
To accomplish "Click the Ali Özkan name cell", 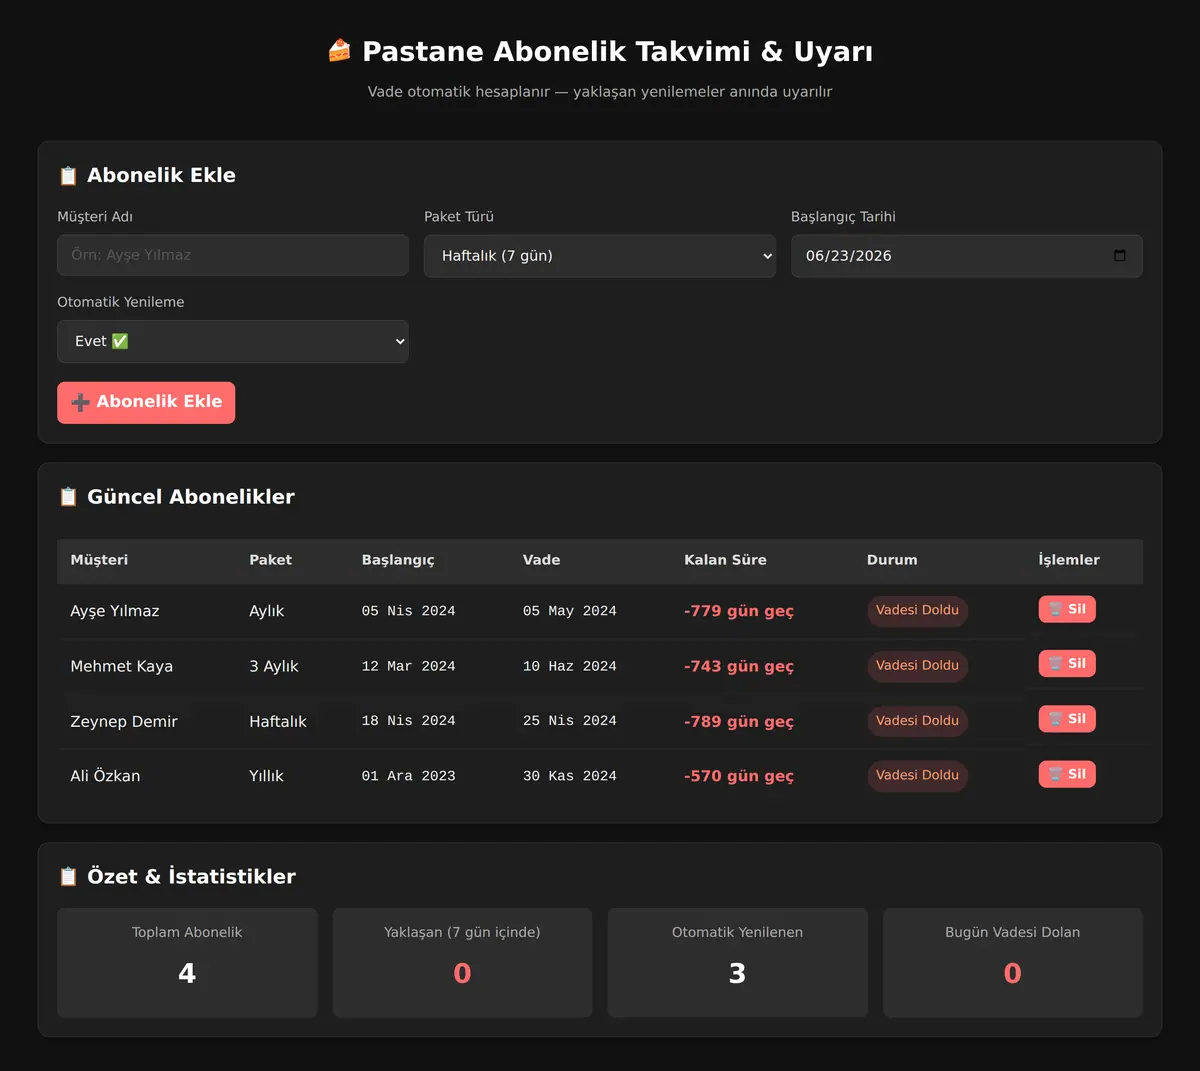I will click(105, 776).
